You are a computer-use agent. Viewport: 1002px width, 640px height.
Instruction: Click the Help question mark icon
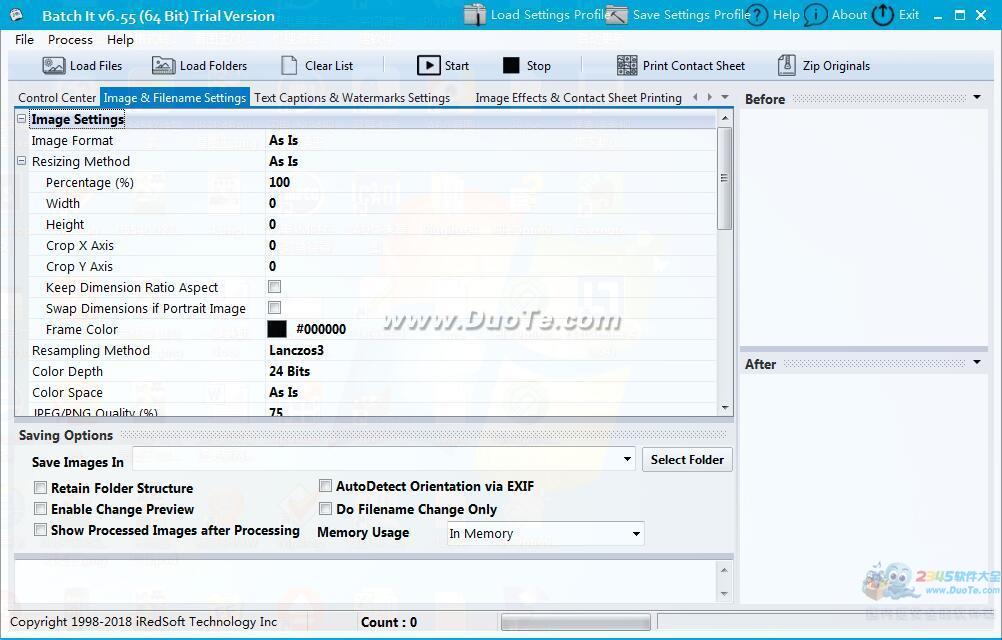point(757,15)
